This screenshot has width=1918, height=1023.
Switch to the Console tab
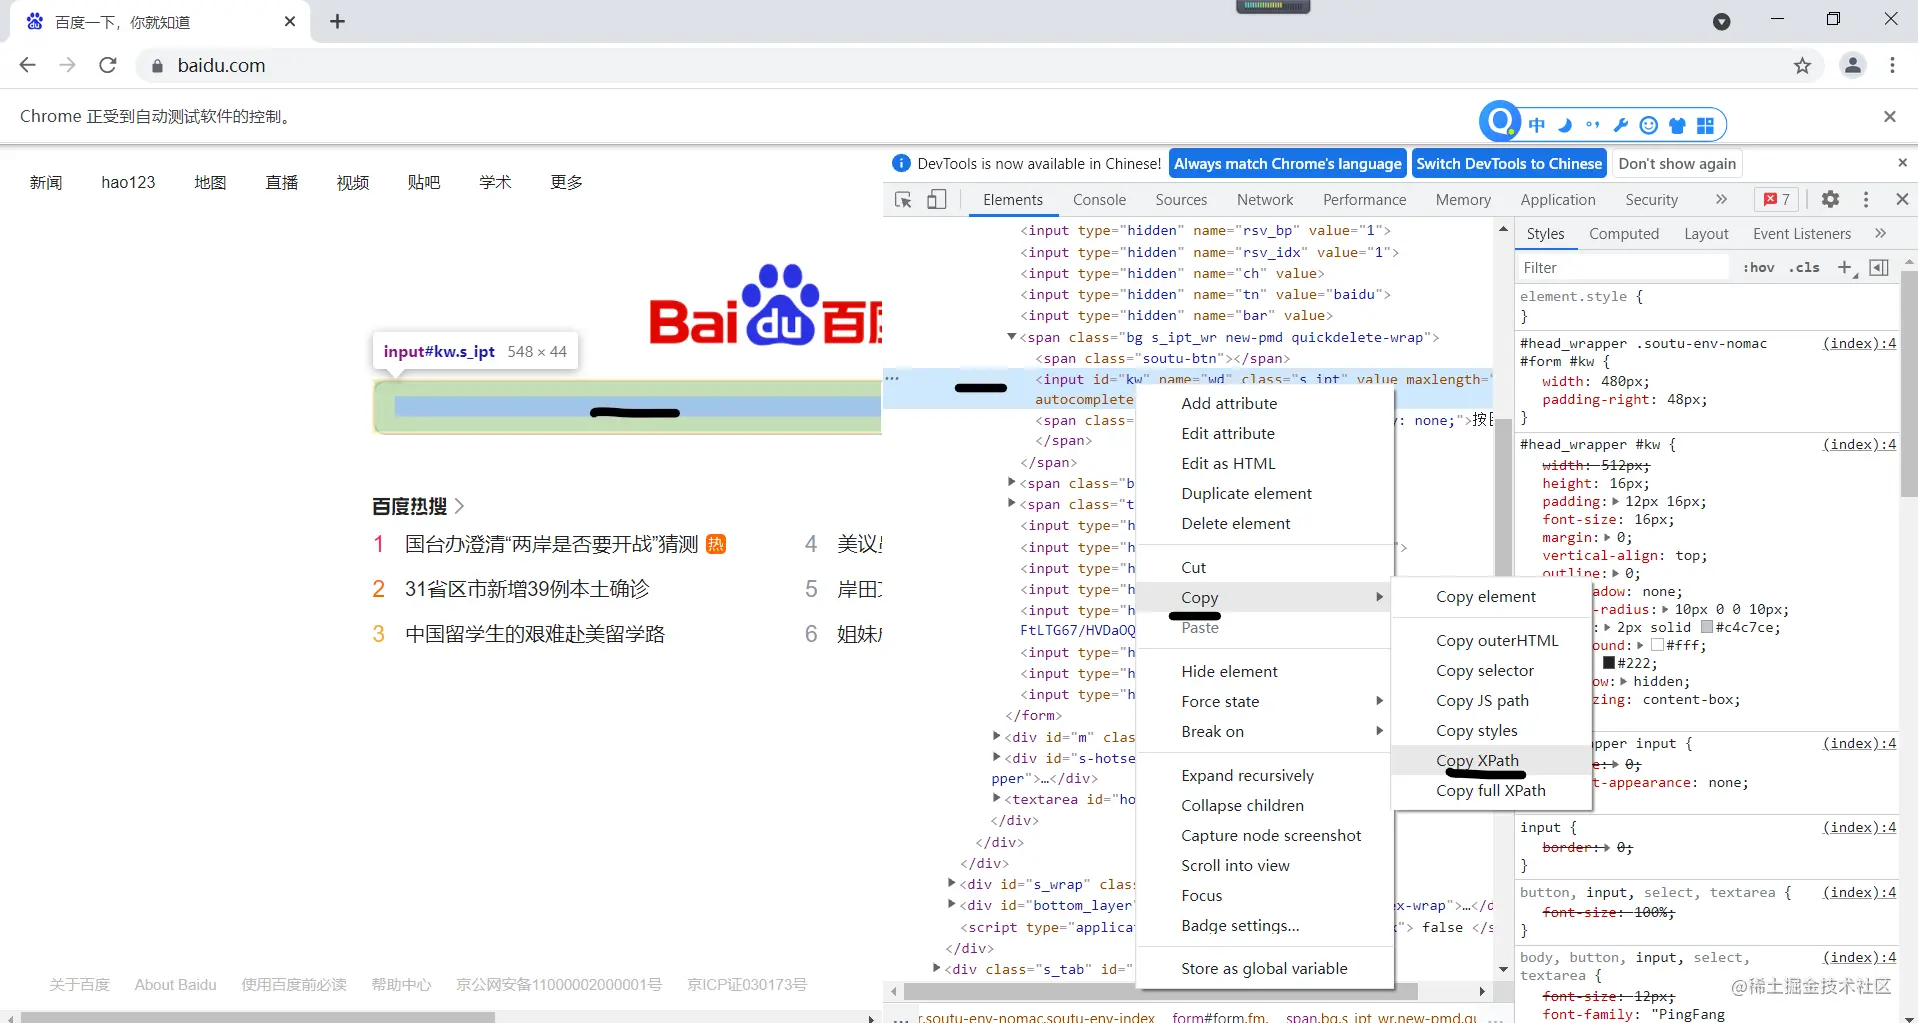coord(1099,200)
